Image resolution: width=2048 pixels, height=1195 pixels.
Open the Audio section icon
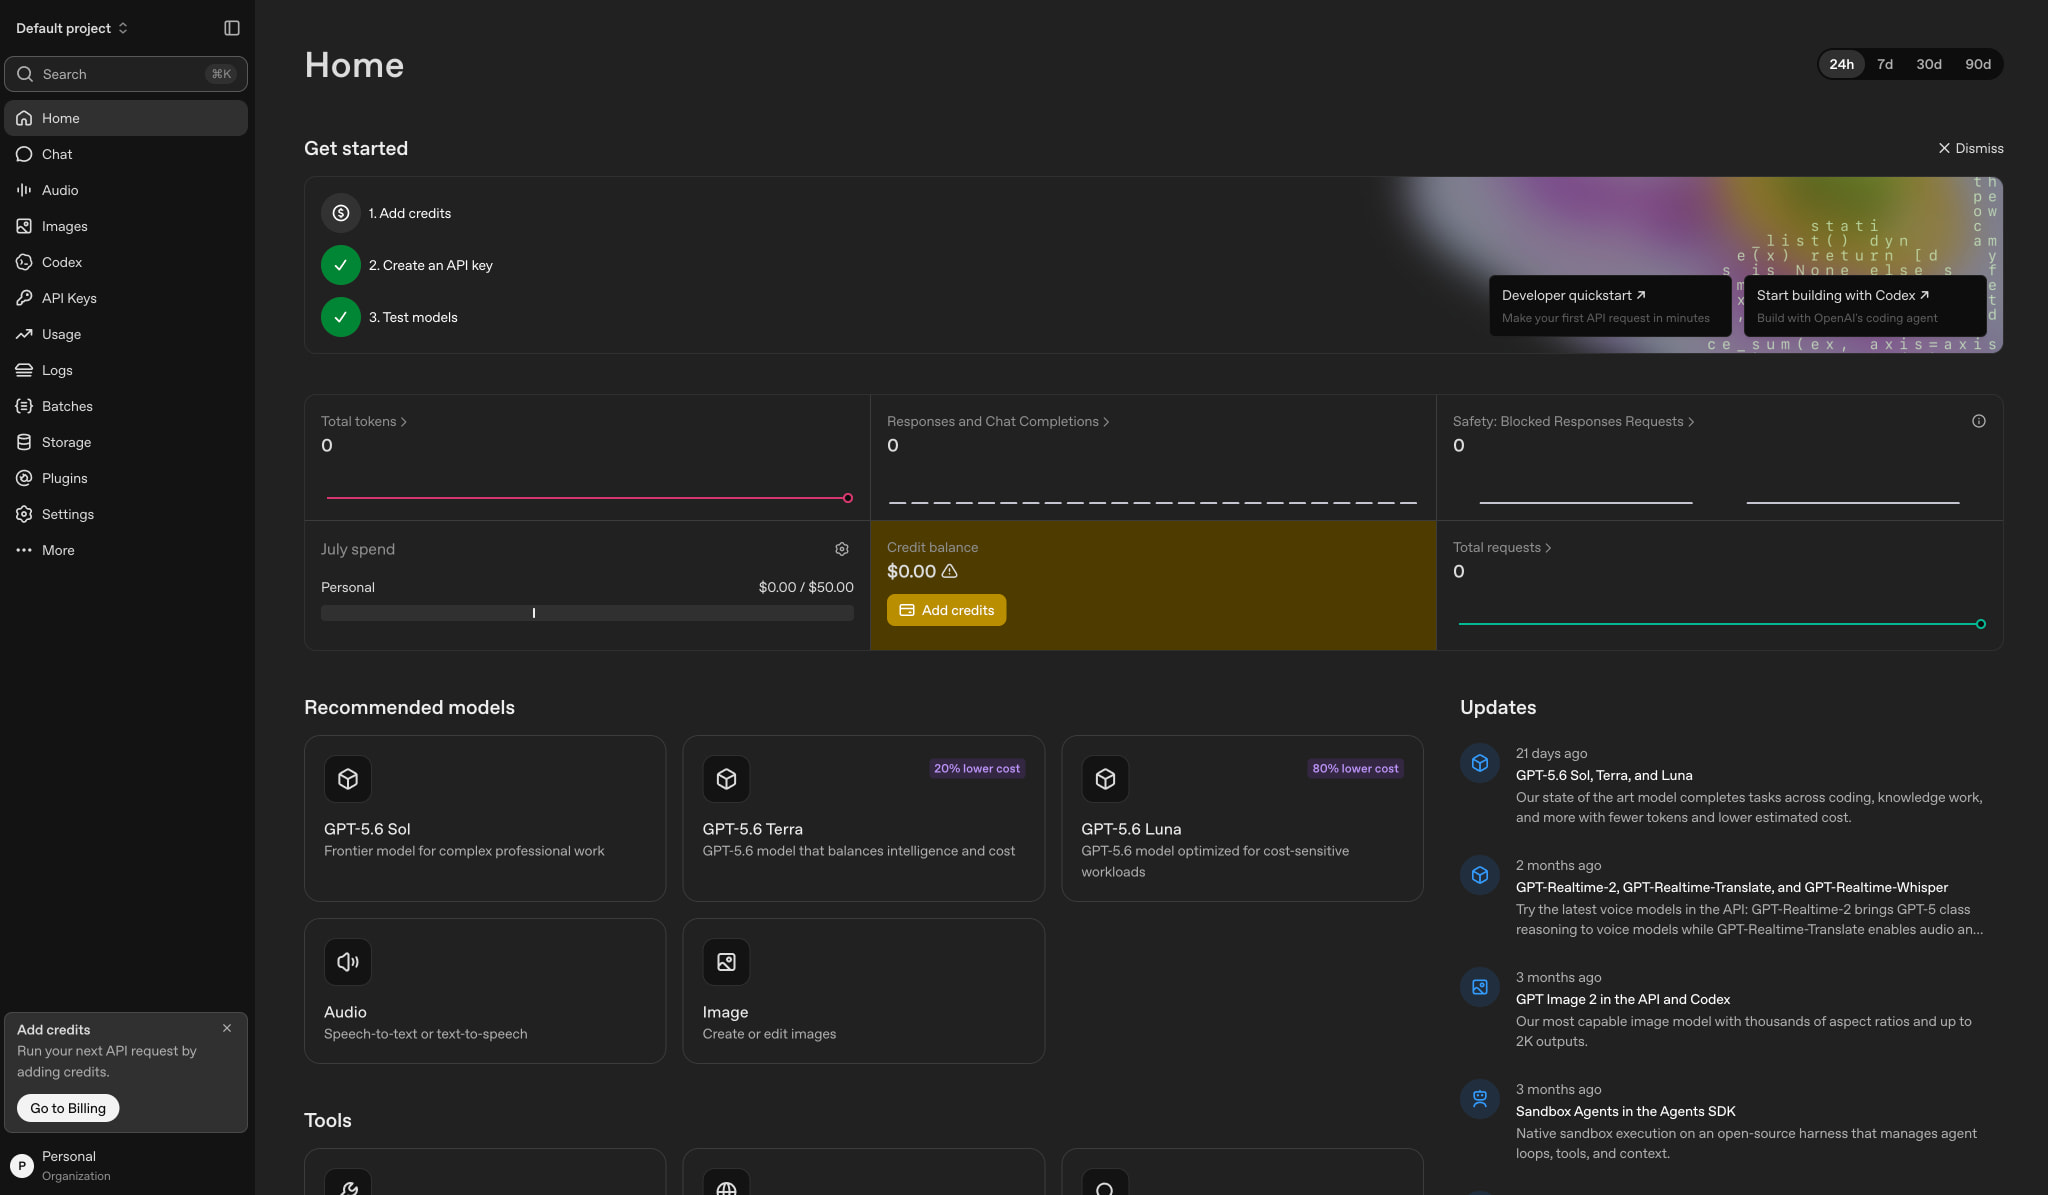24,190
